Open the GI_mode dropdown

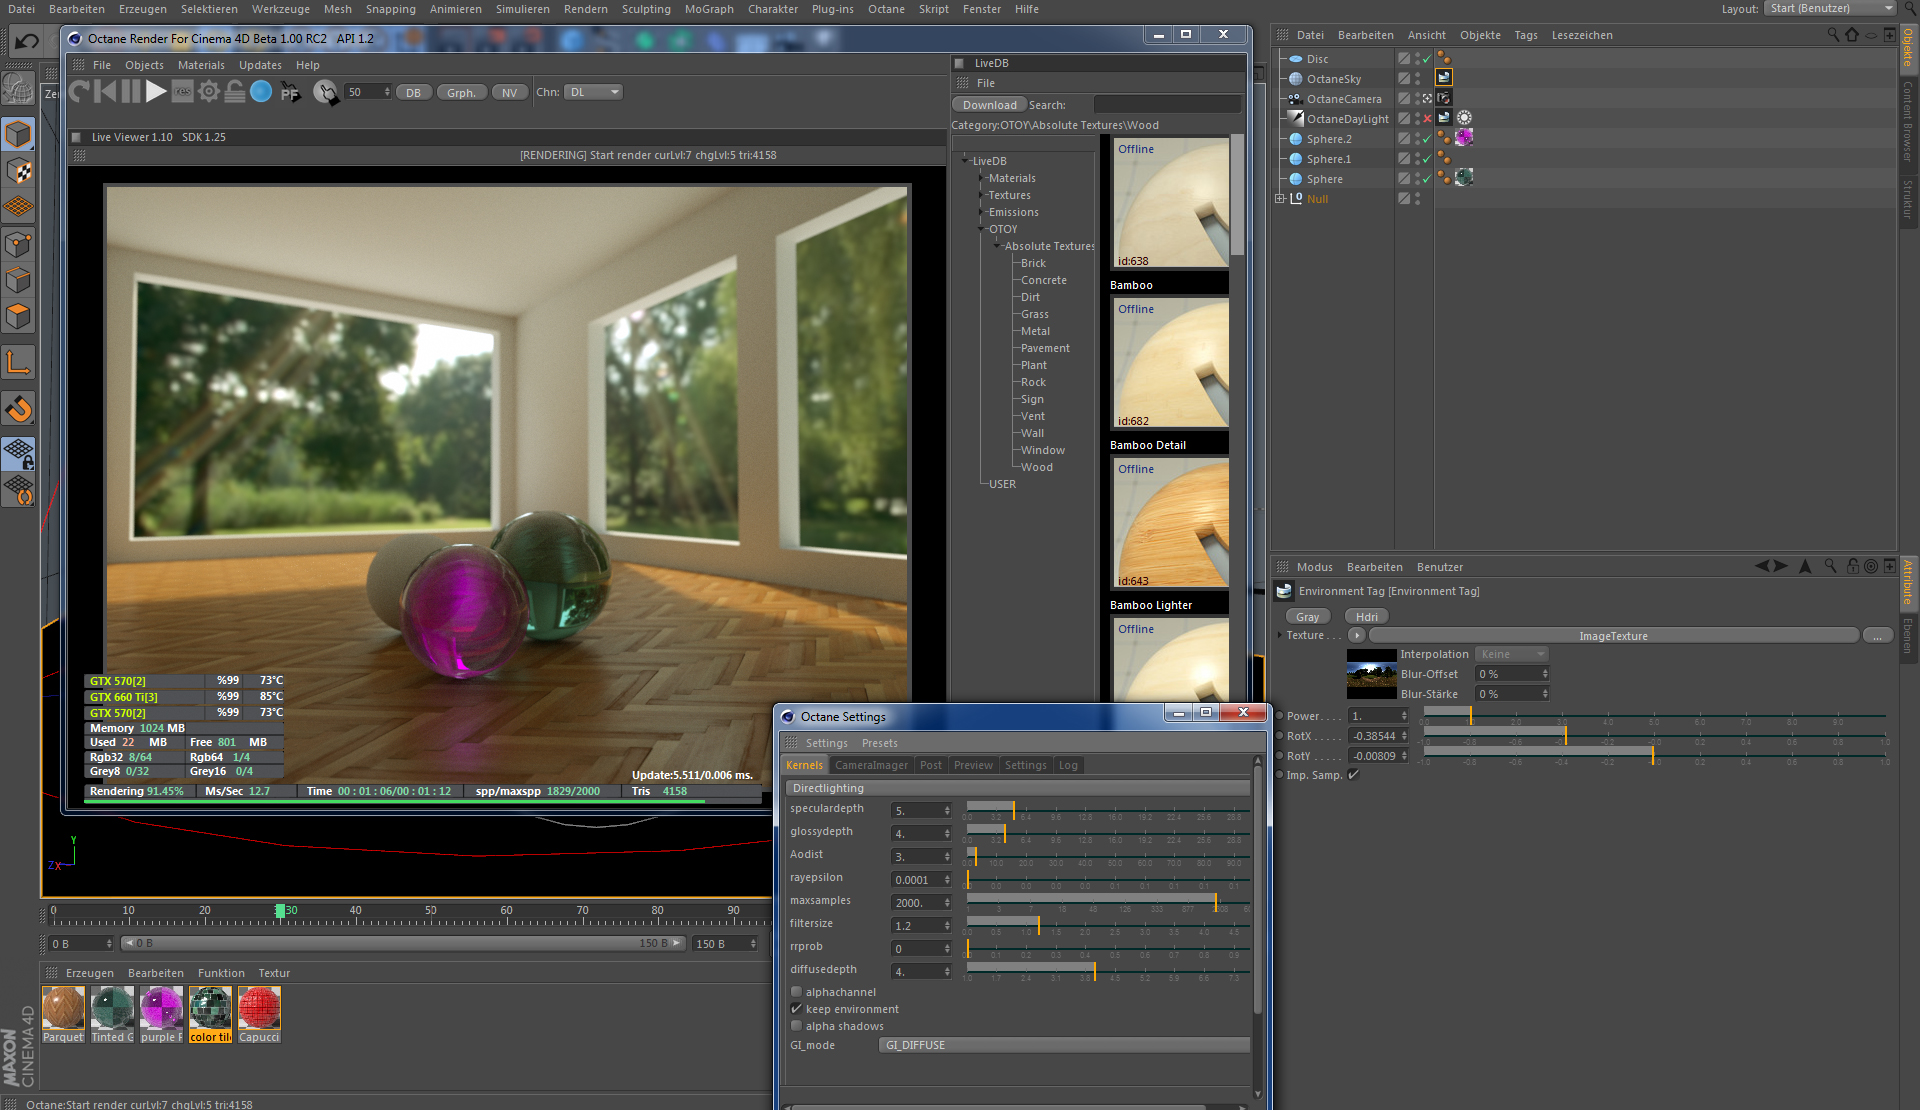[x=1063, y=1045]
